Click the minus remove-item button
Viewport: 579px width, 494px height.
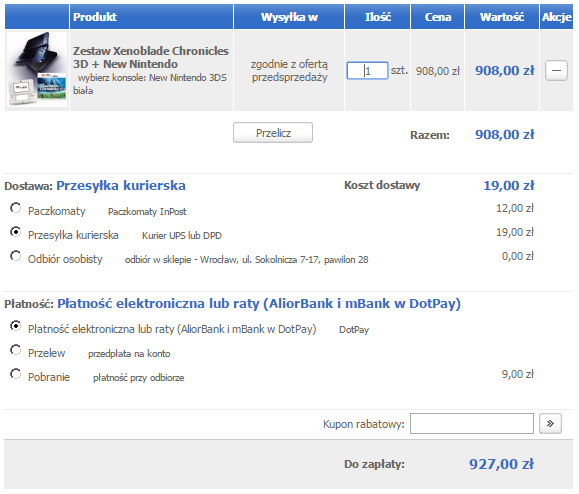pyautogui.click(x=556, y=71)
